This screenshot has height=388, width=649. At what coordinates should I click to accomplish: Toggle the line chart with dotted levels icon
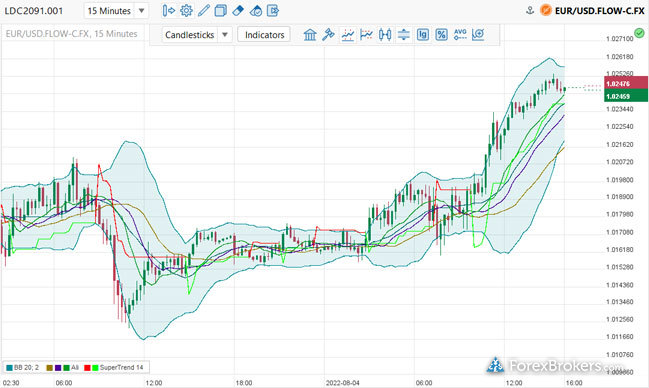click(348, 35)
